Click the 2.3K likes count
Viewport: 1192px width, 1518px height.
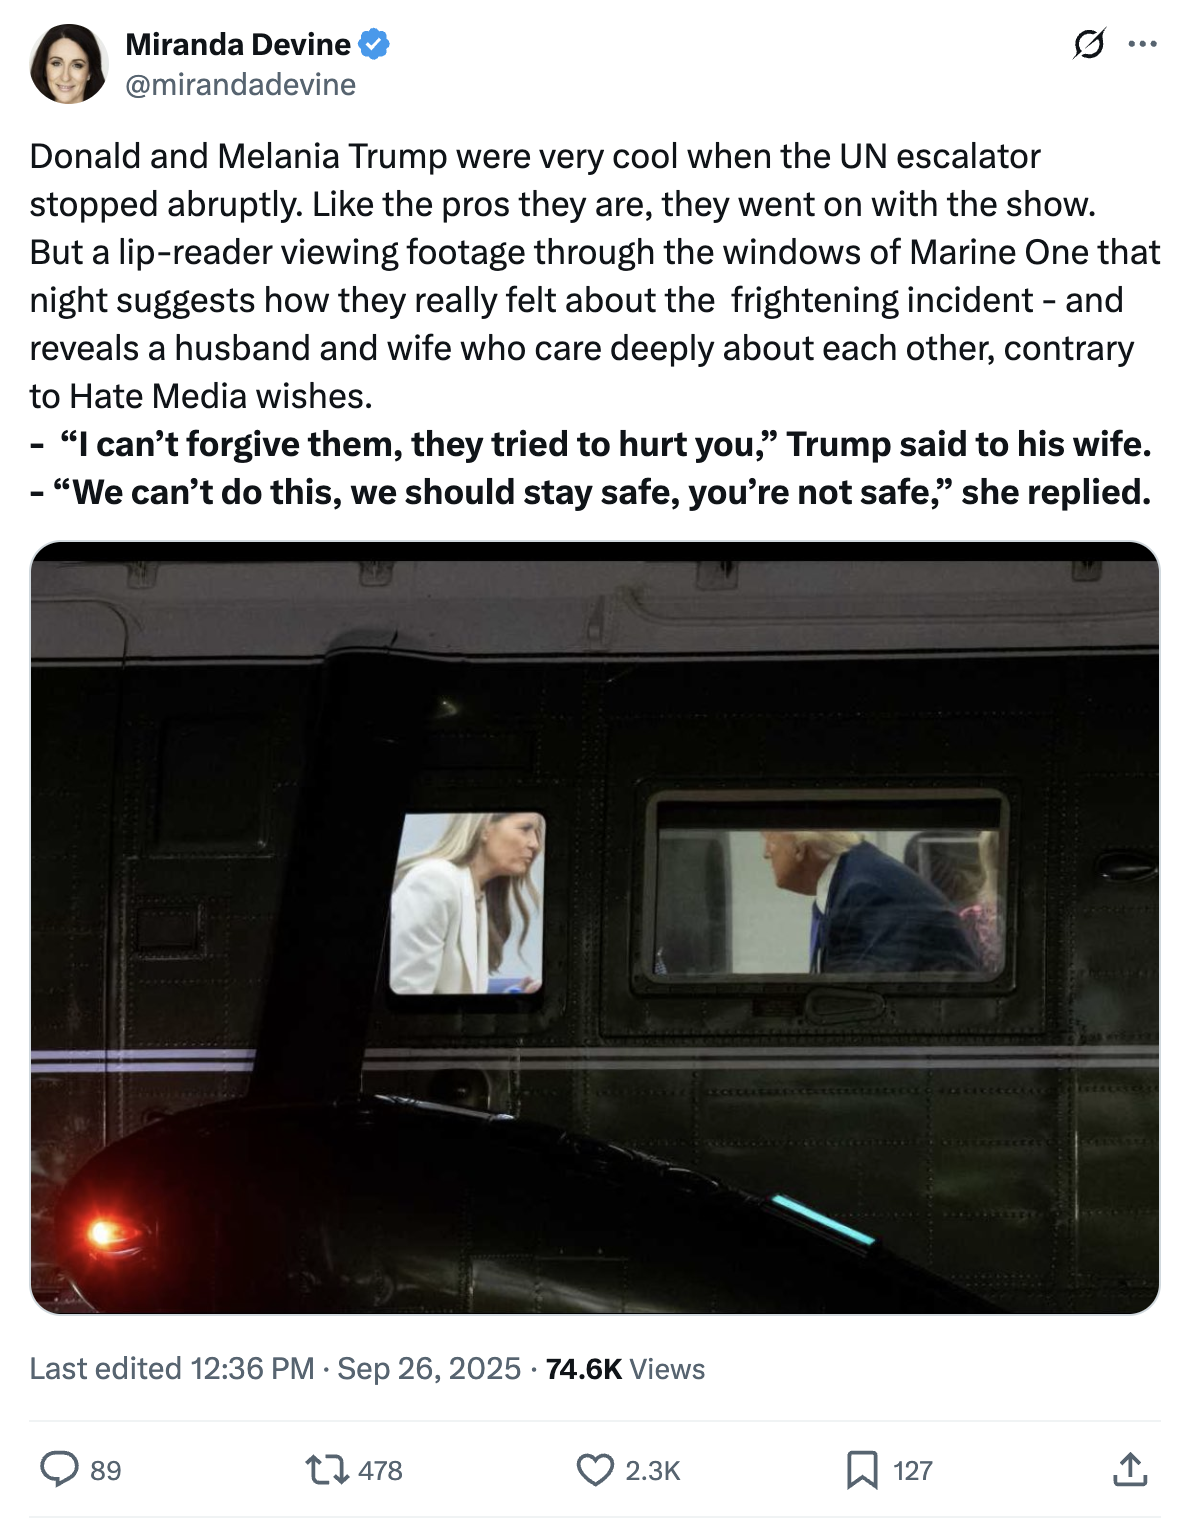click(x=652, y=1470)
